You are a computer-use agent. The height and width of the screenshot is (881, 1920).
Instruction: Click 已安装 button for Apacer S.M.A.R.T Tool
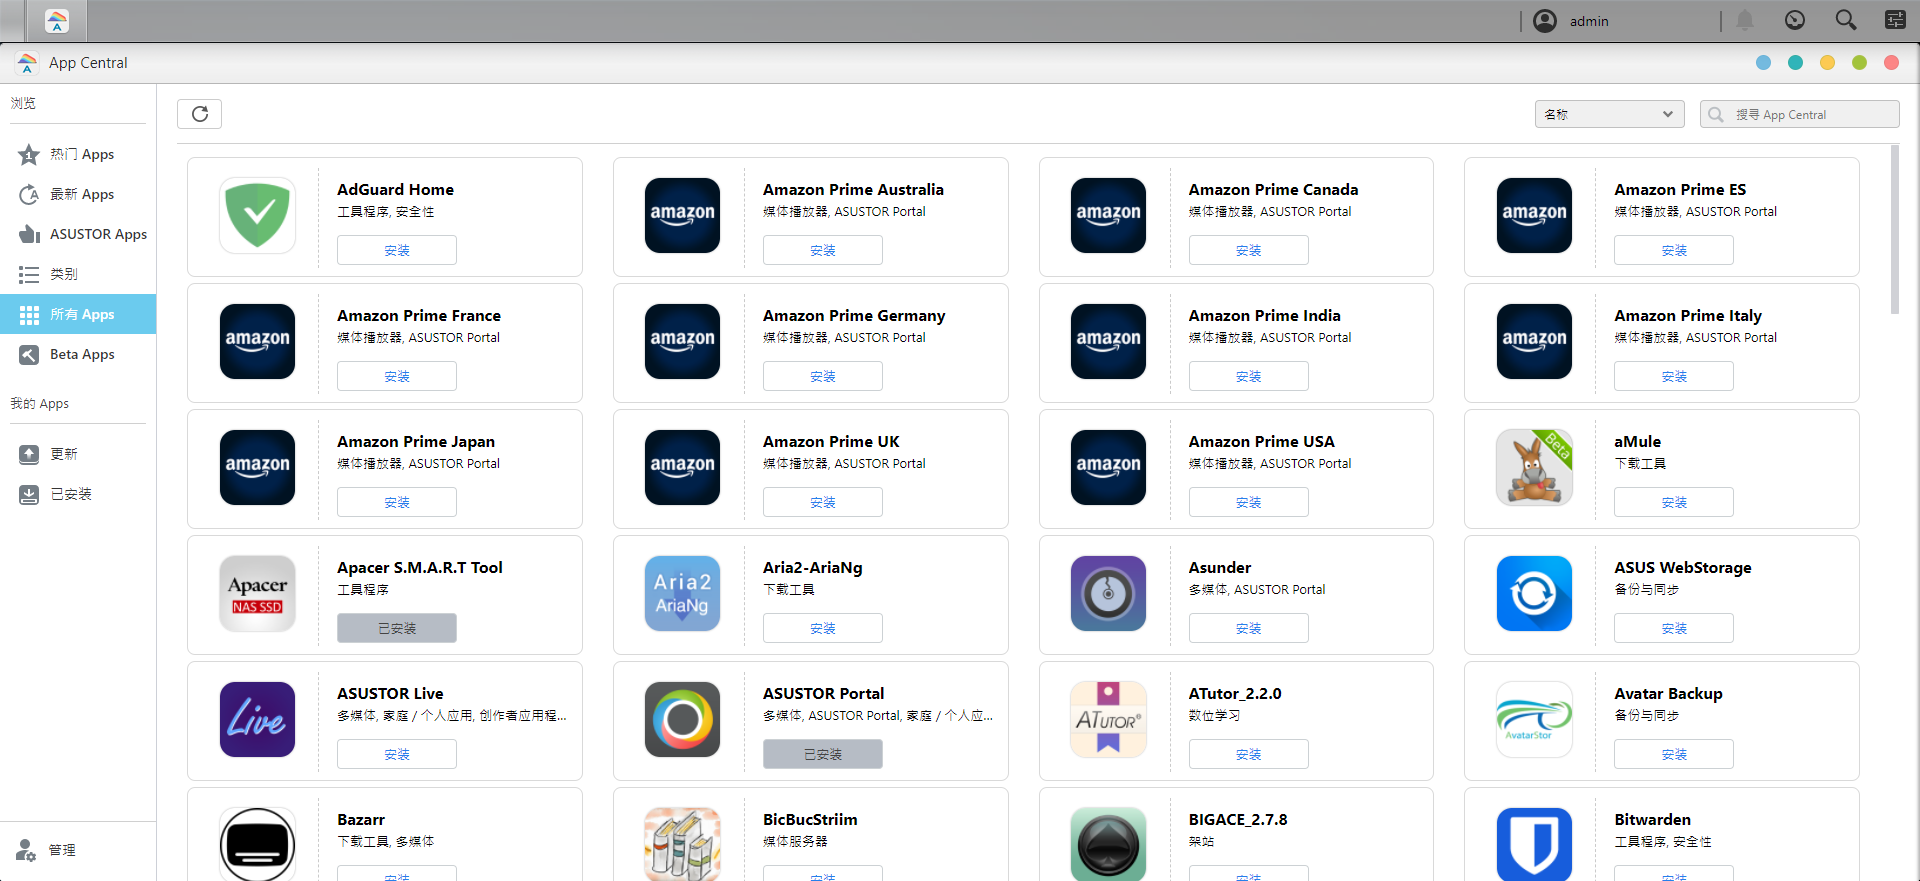(397, 628)
